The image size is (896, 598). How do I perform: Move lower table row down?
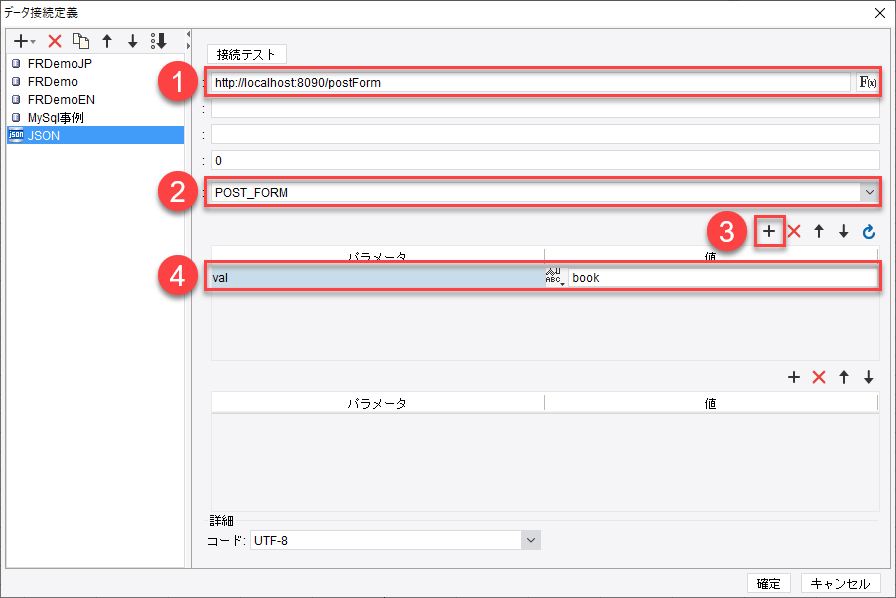coord(869,377)
